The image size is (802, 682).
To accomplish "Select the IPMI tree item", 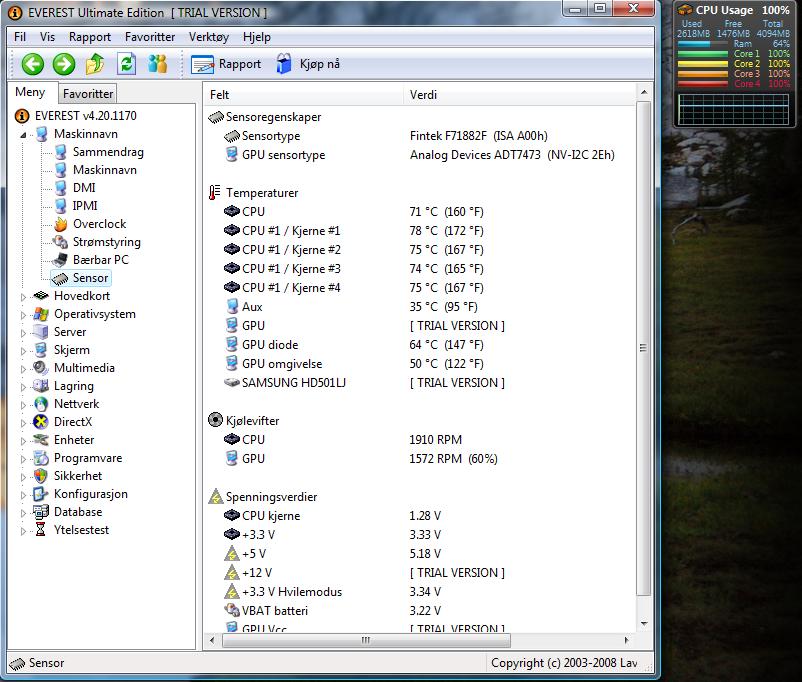I will [x=85, y=206].
